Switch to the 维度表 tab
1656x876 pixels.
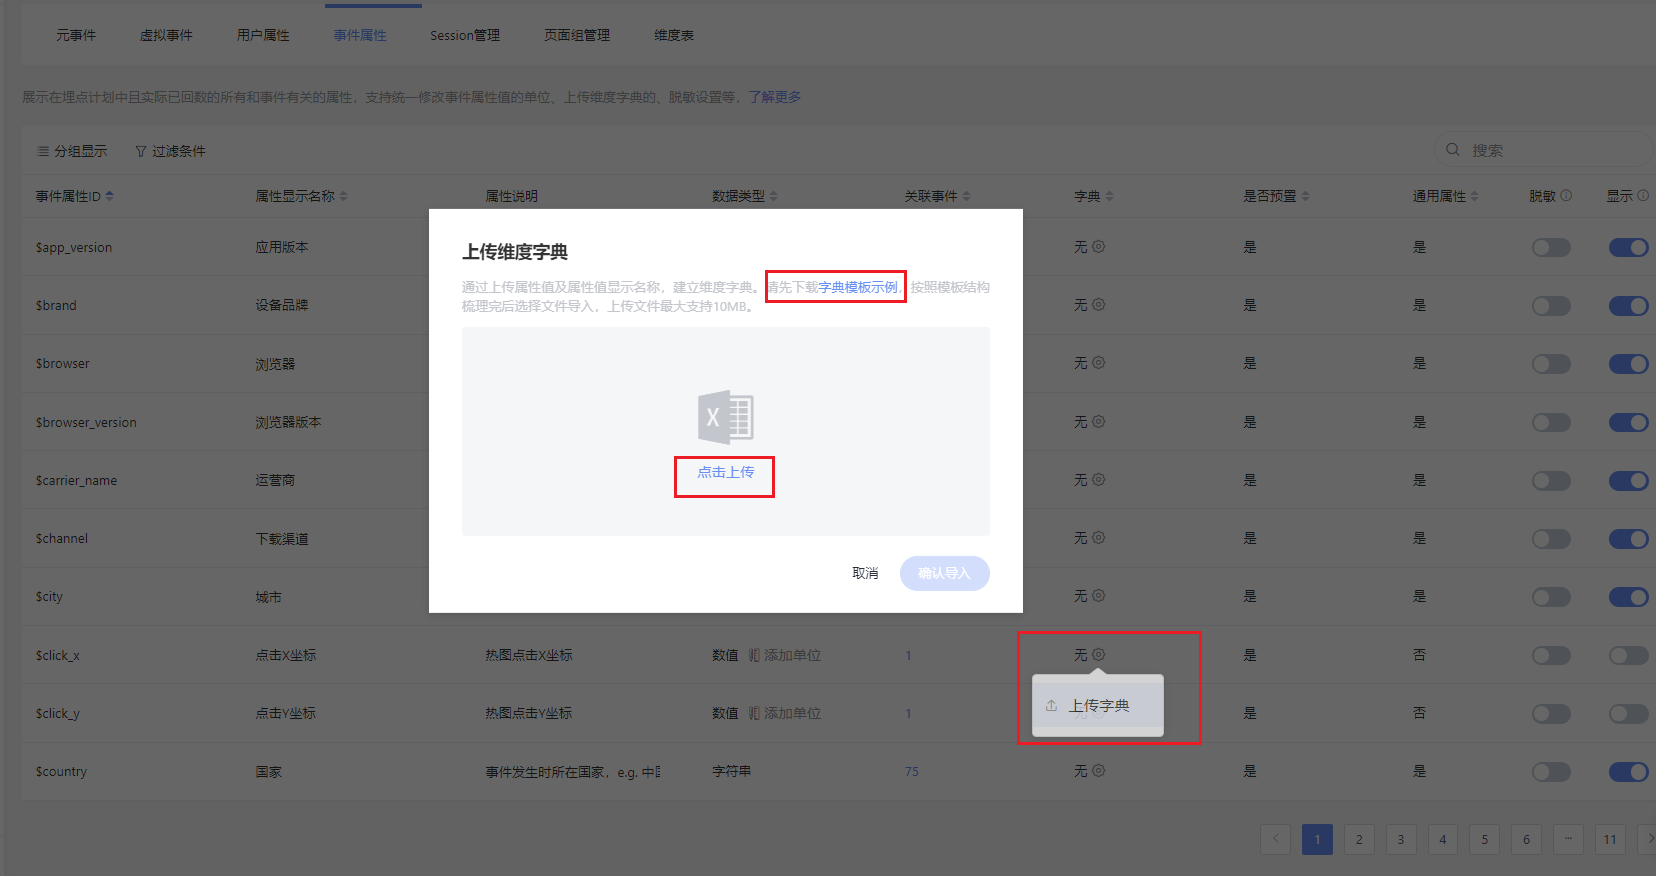coord(674,35)
